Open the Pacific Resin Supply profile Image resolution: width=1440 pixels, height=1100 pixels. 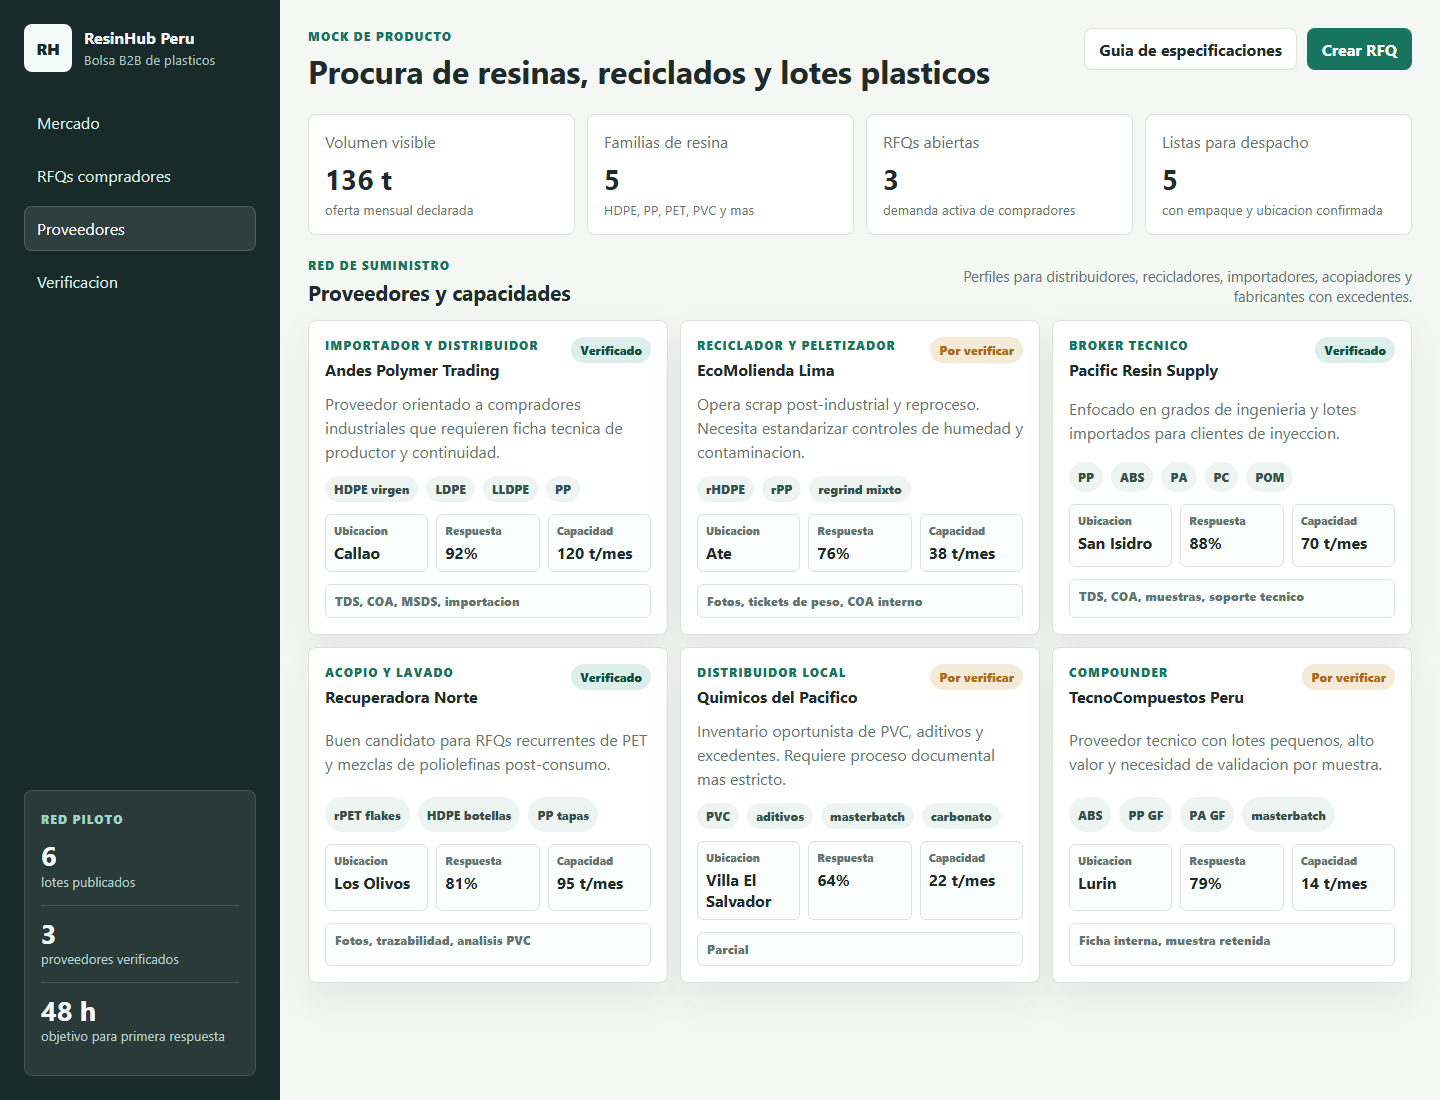tap(1143, 370)
